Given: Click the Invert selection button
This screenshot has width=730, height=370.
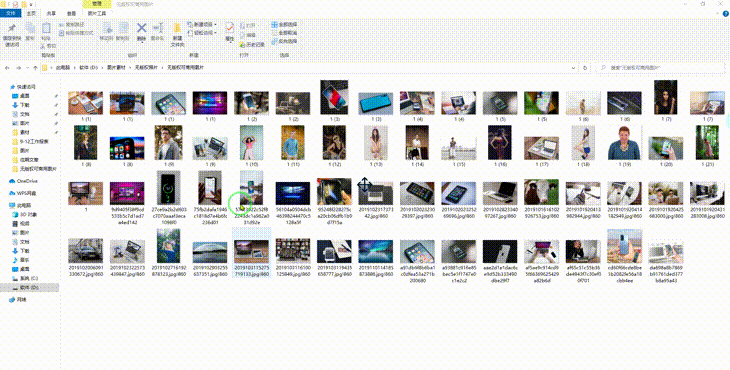Looking at the screenshot, I should click(x=284, y=41).
